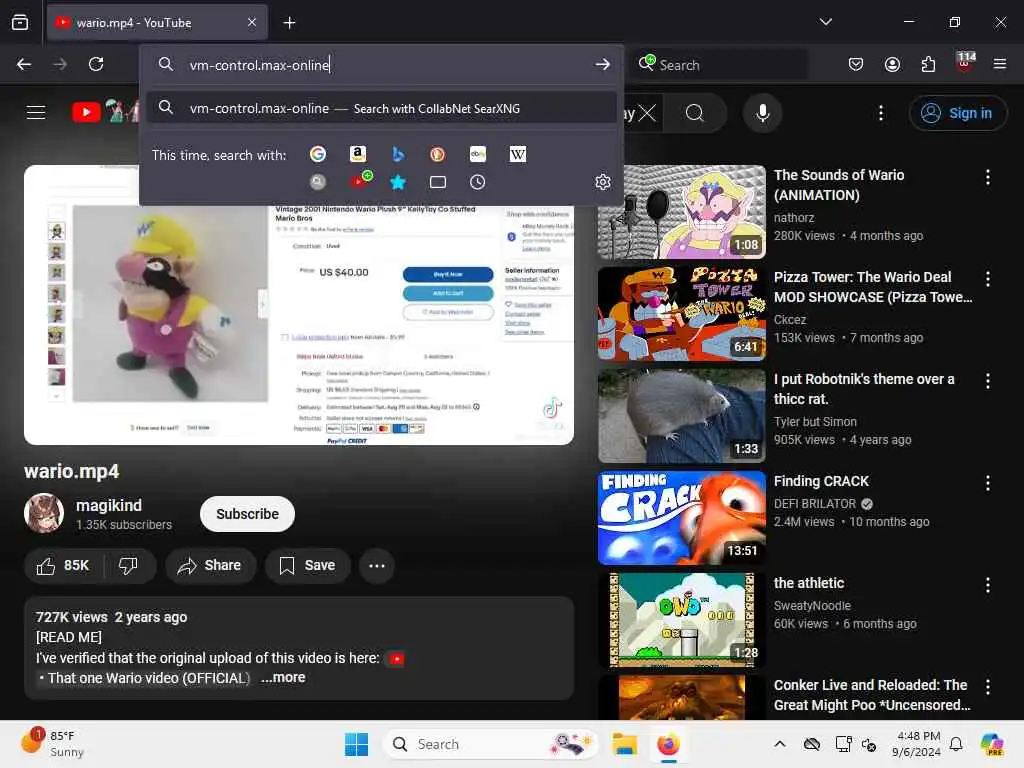Open Windows Start menu
The width and height of the screenshot is (1024, 768).
coord(357,744)
